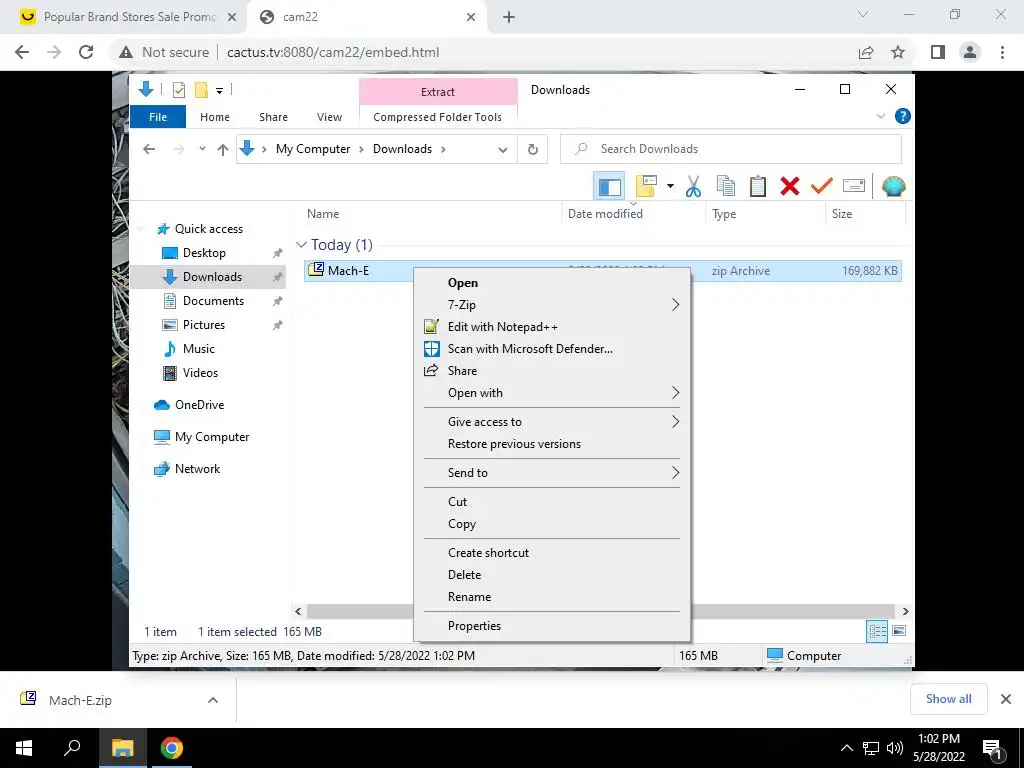Go back in File Explorer
Viewport: 1024px width, 768px height.
click(x=149, y=149)
